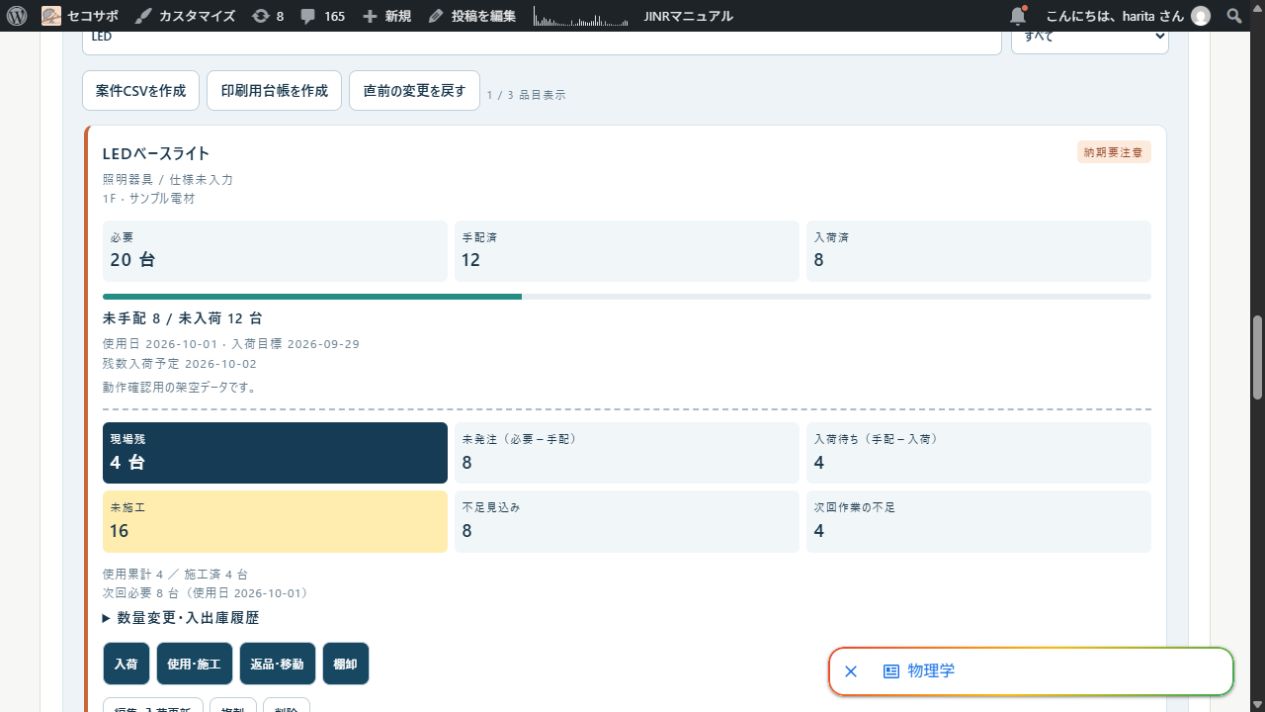Click the LEDベースライト item title
The width and height of the screenshot is (1265, 712).
coord(156,153)
